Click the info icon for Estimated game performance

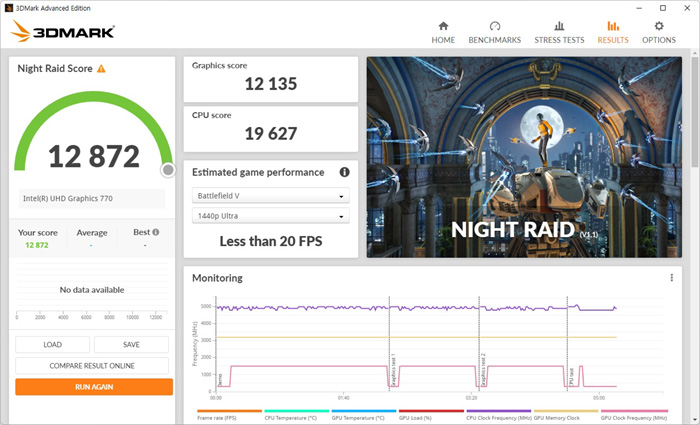[344, 172]
